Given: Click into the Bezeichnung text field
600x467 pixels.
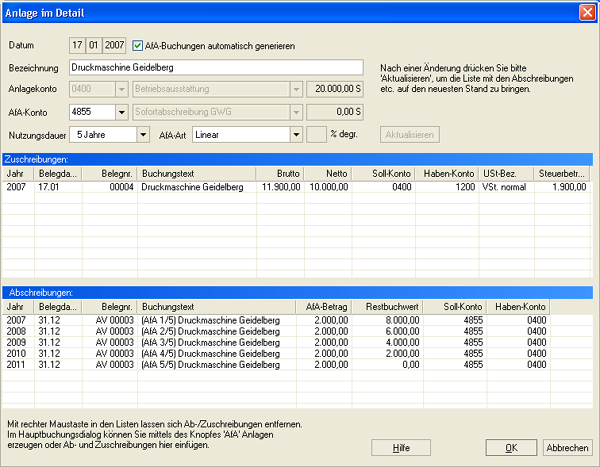Looking at the screenshot, I should [x=216, y=67].
